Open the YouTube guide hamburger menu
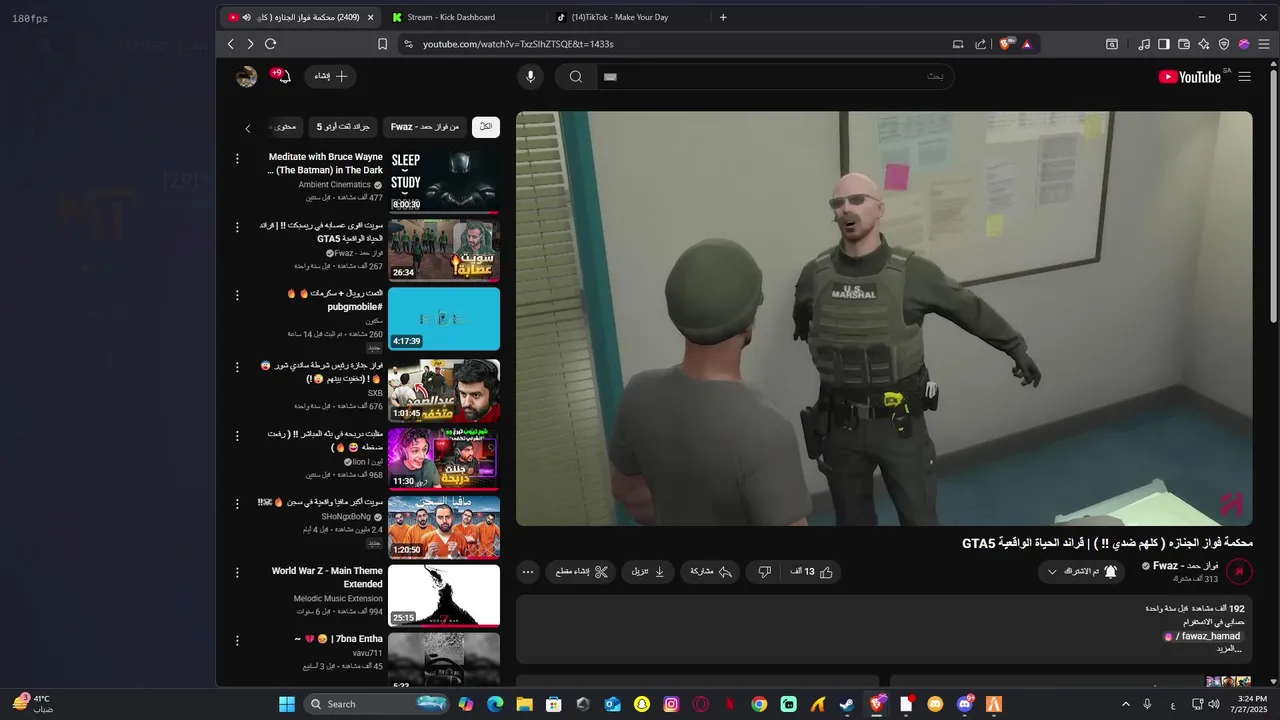This screenshot has height=720, width=1280. click(x=1244, y=77)
